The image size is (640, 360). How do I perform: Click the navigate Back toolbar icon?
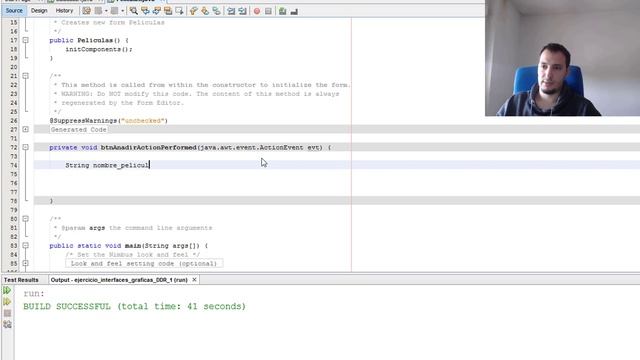click(x=98, y=11)
